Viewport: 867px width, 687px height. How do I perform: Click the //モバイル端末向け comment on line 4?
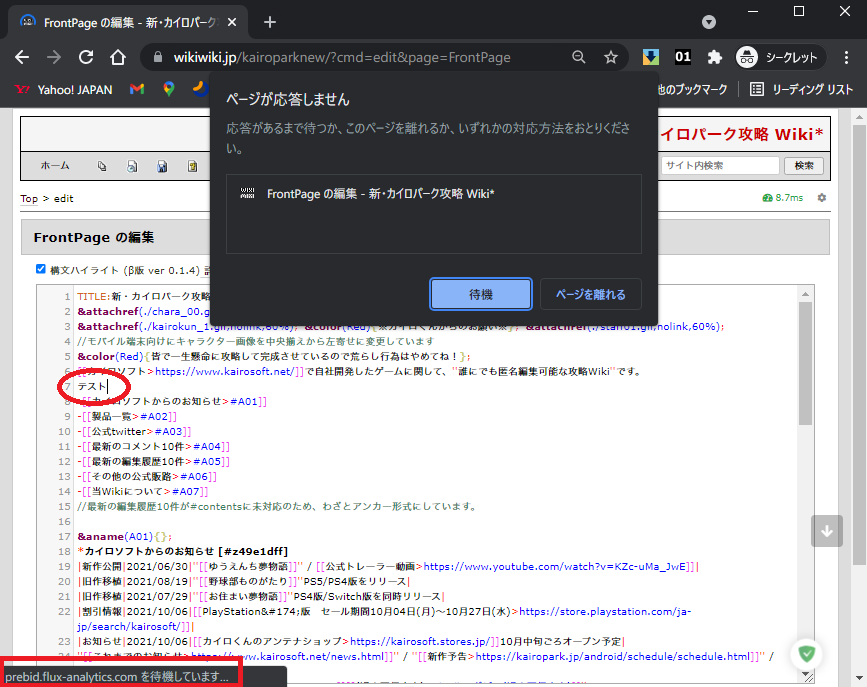point(255,341)
